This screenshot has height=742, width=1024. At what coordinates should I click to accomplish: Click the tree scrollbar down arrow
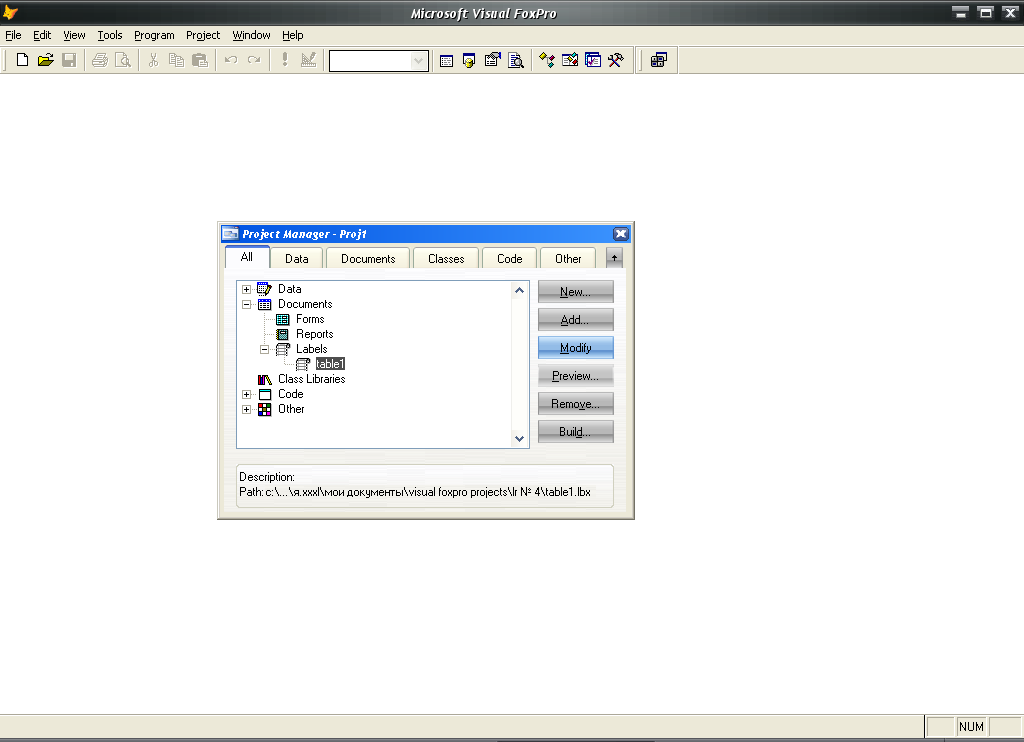(x=520, y=439)
